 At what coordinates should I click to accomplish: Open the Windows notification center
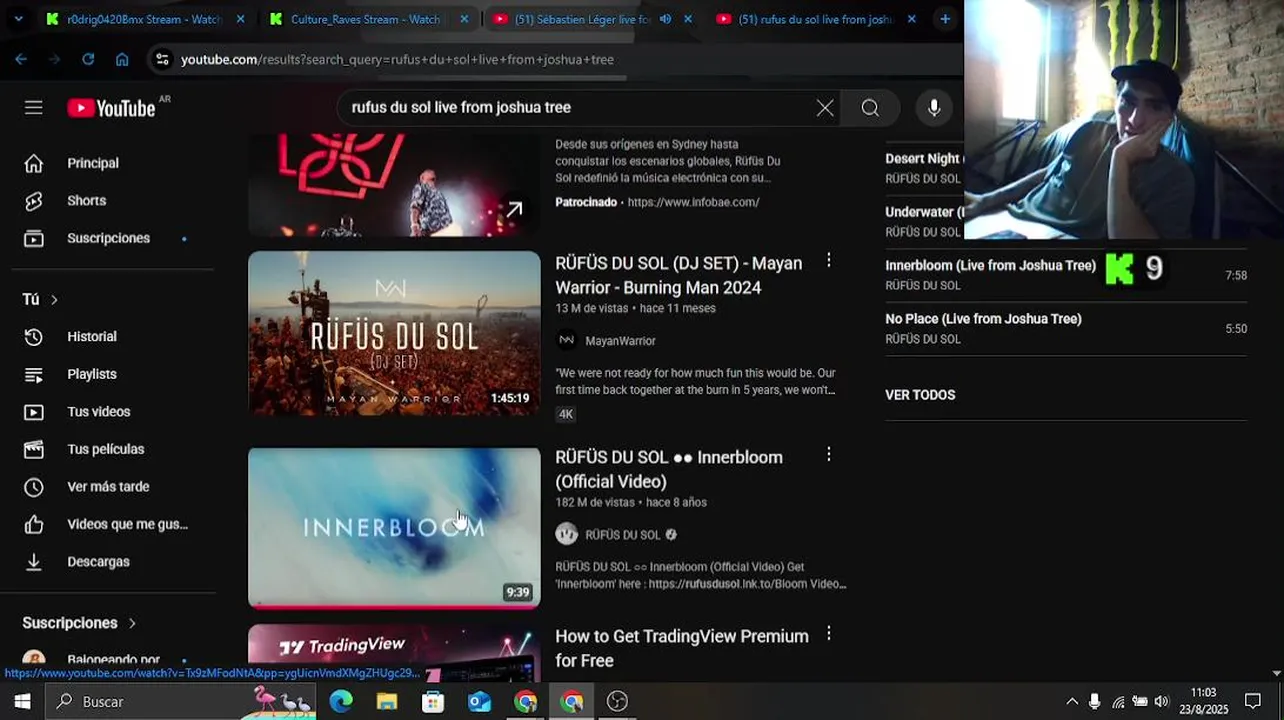[x=1253, y=702]
